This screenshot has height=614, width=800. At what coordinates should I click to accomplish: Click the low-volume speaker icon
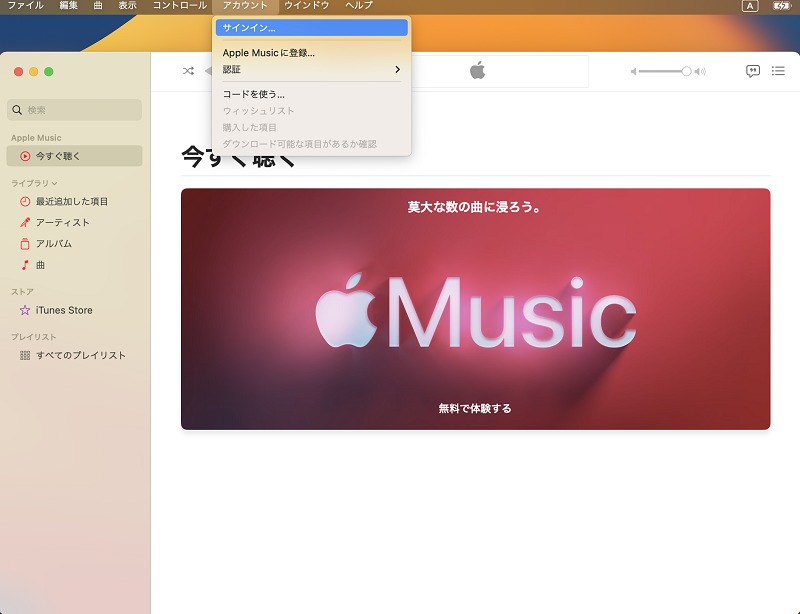[x=633, y=71]
